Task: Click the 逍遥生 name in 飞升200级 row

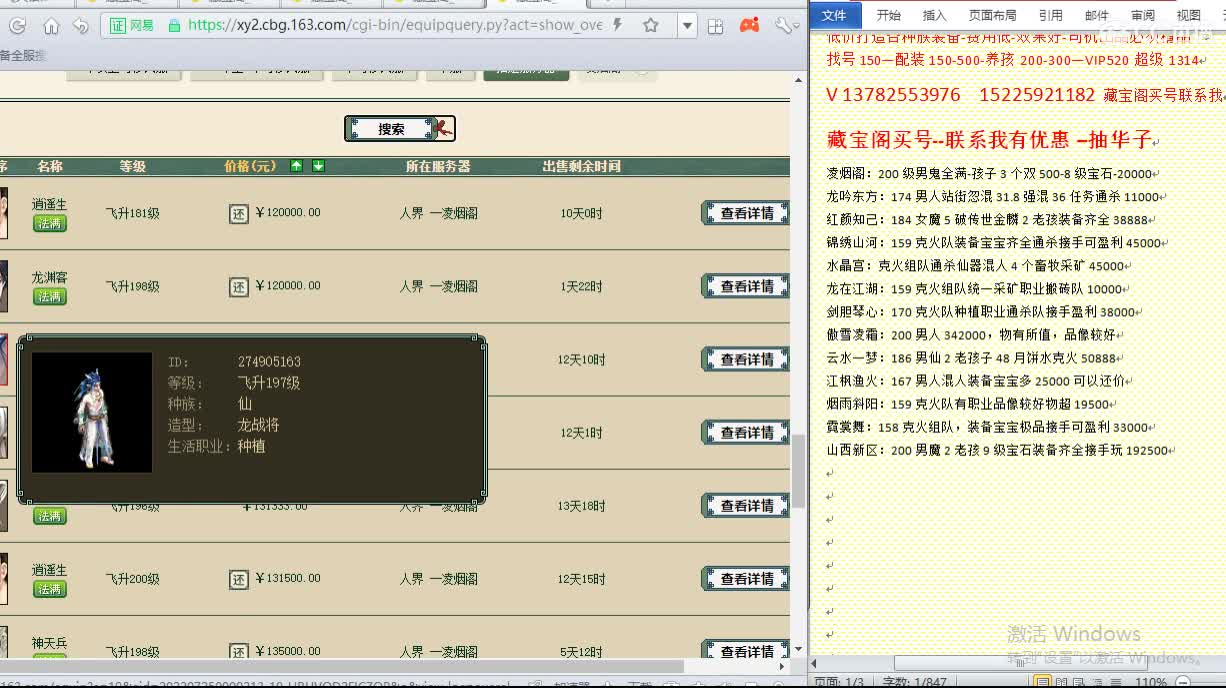Action: click(50, 570)
